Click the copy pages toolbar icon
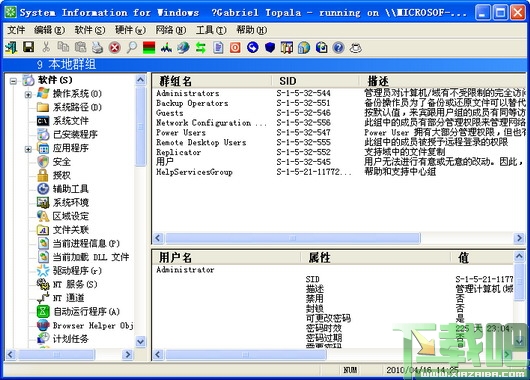Viewport: 530px width, 380px height. [x=63, y=47]
